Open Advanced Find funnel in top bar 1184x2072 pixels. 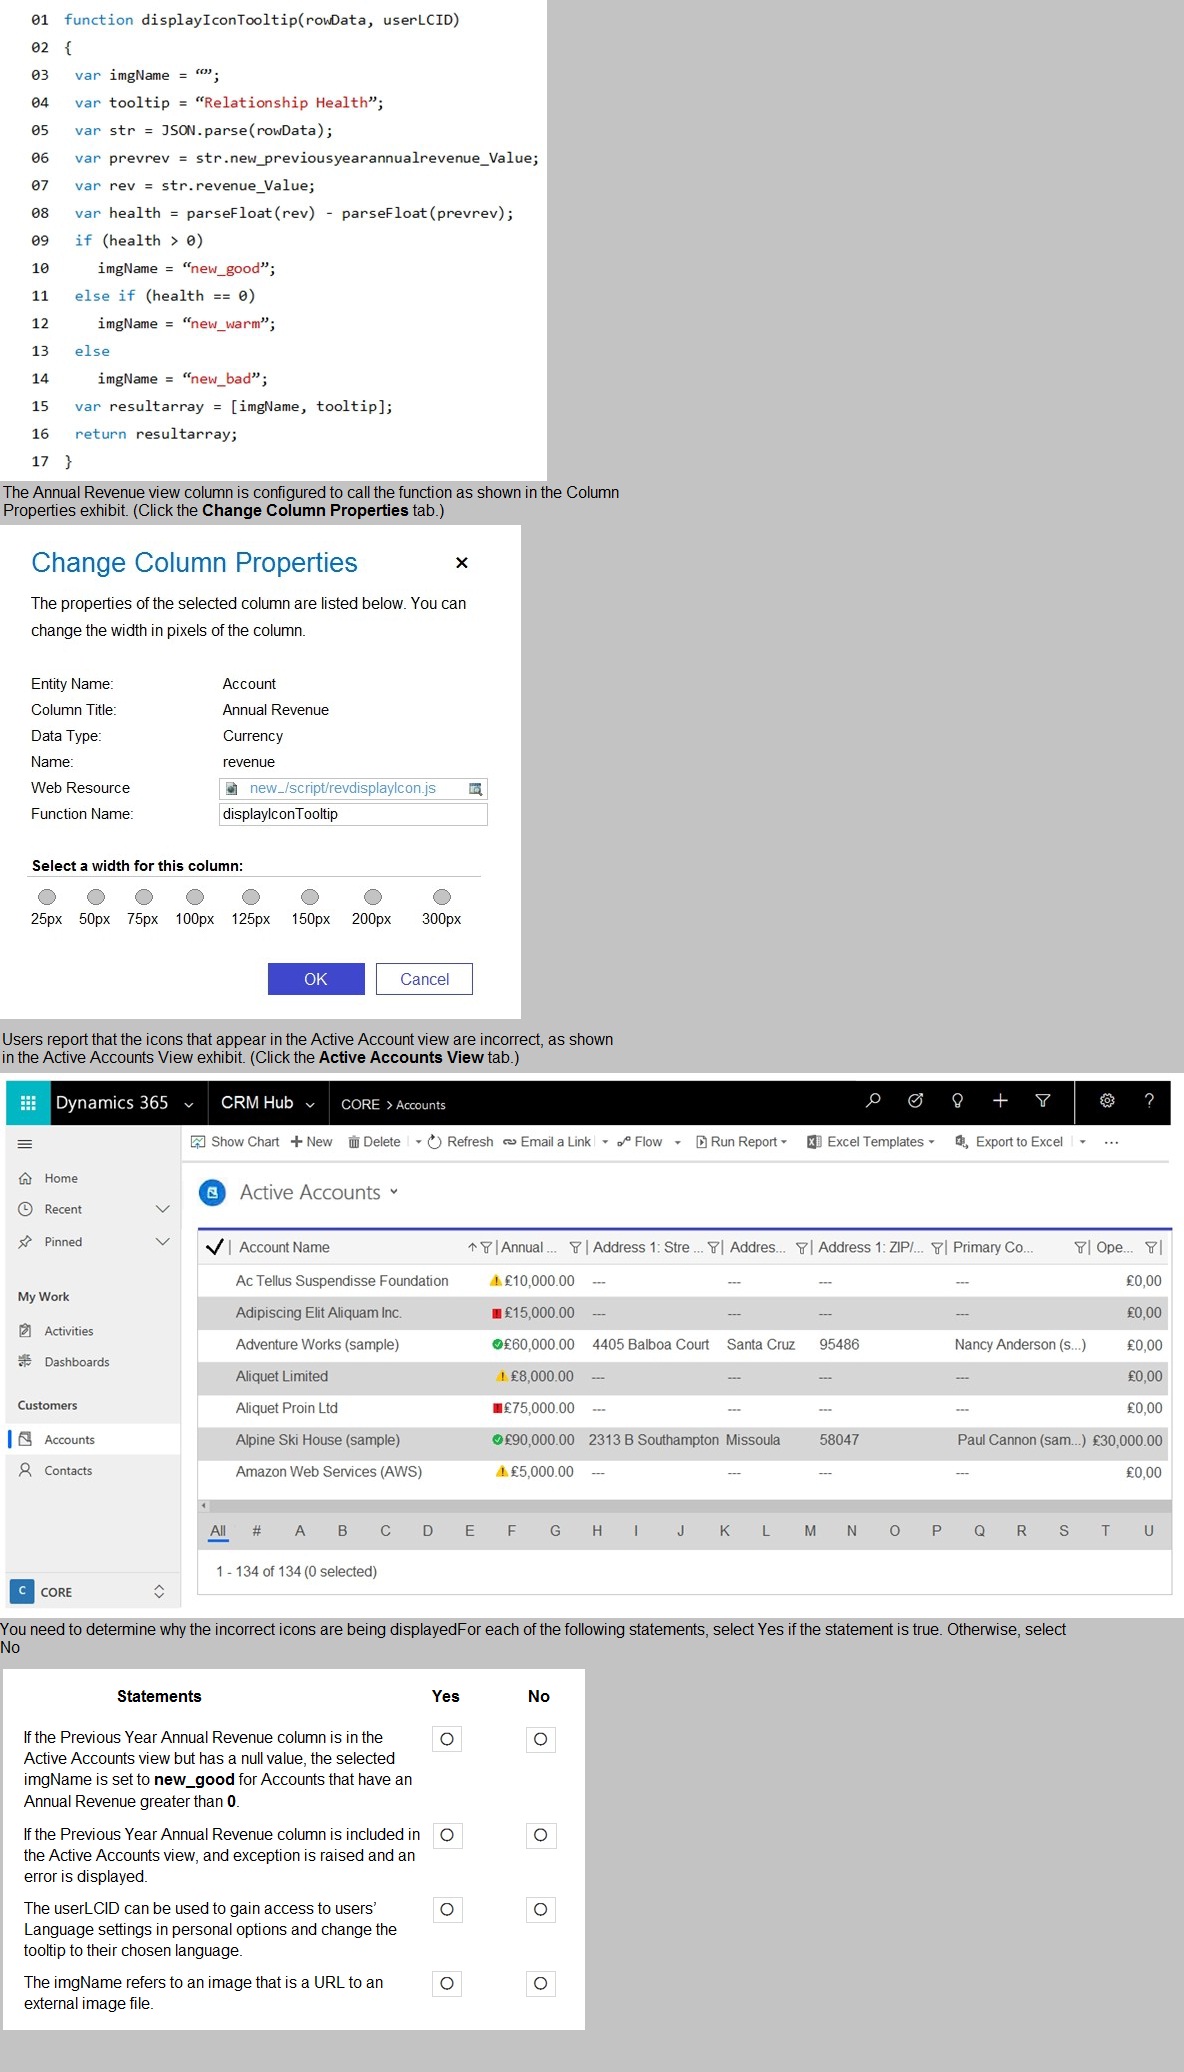[1043, 1101]
